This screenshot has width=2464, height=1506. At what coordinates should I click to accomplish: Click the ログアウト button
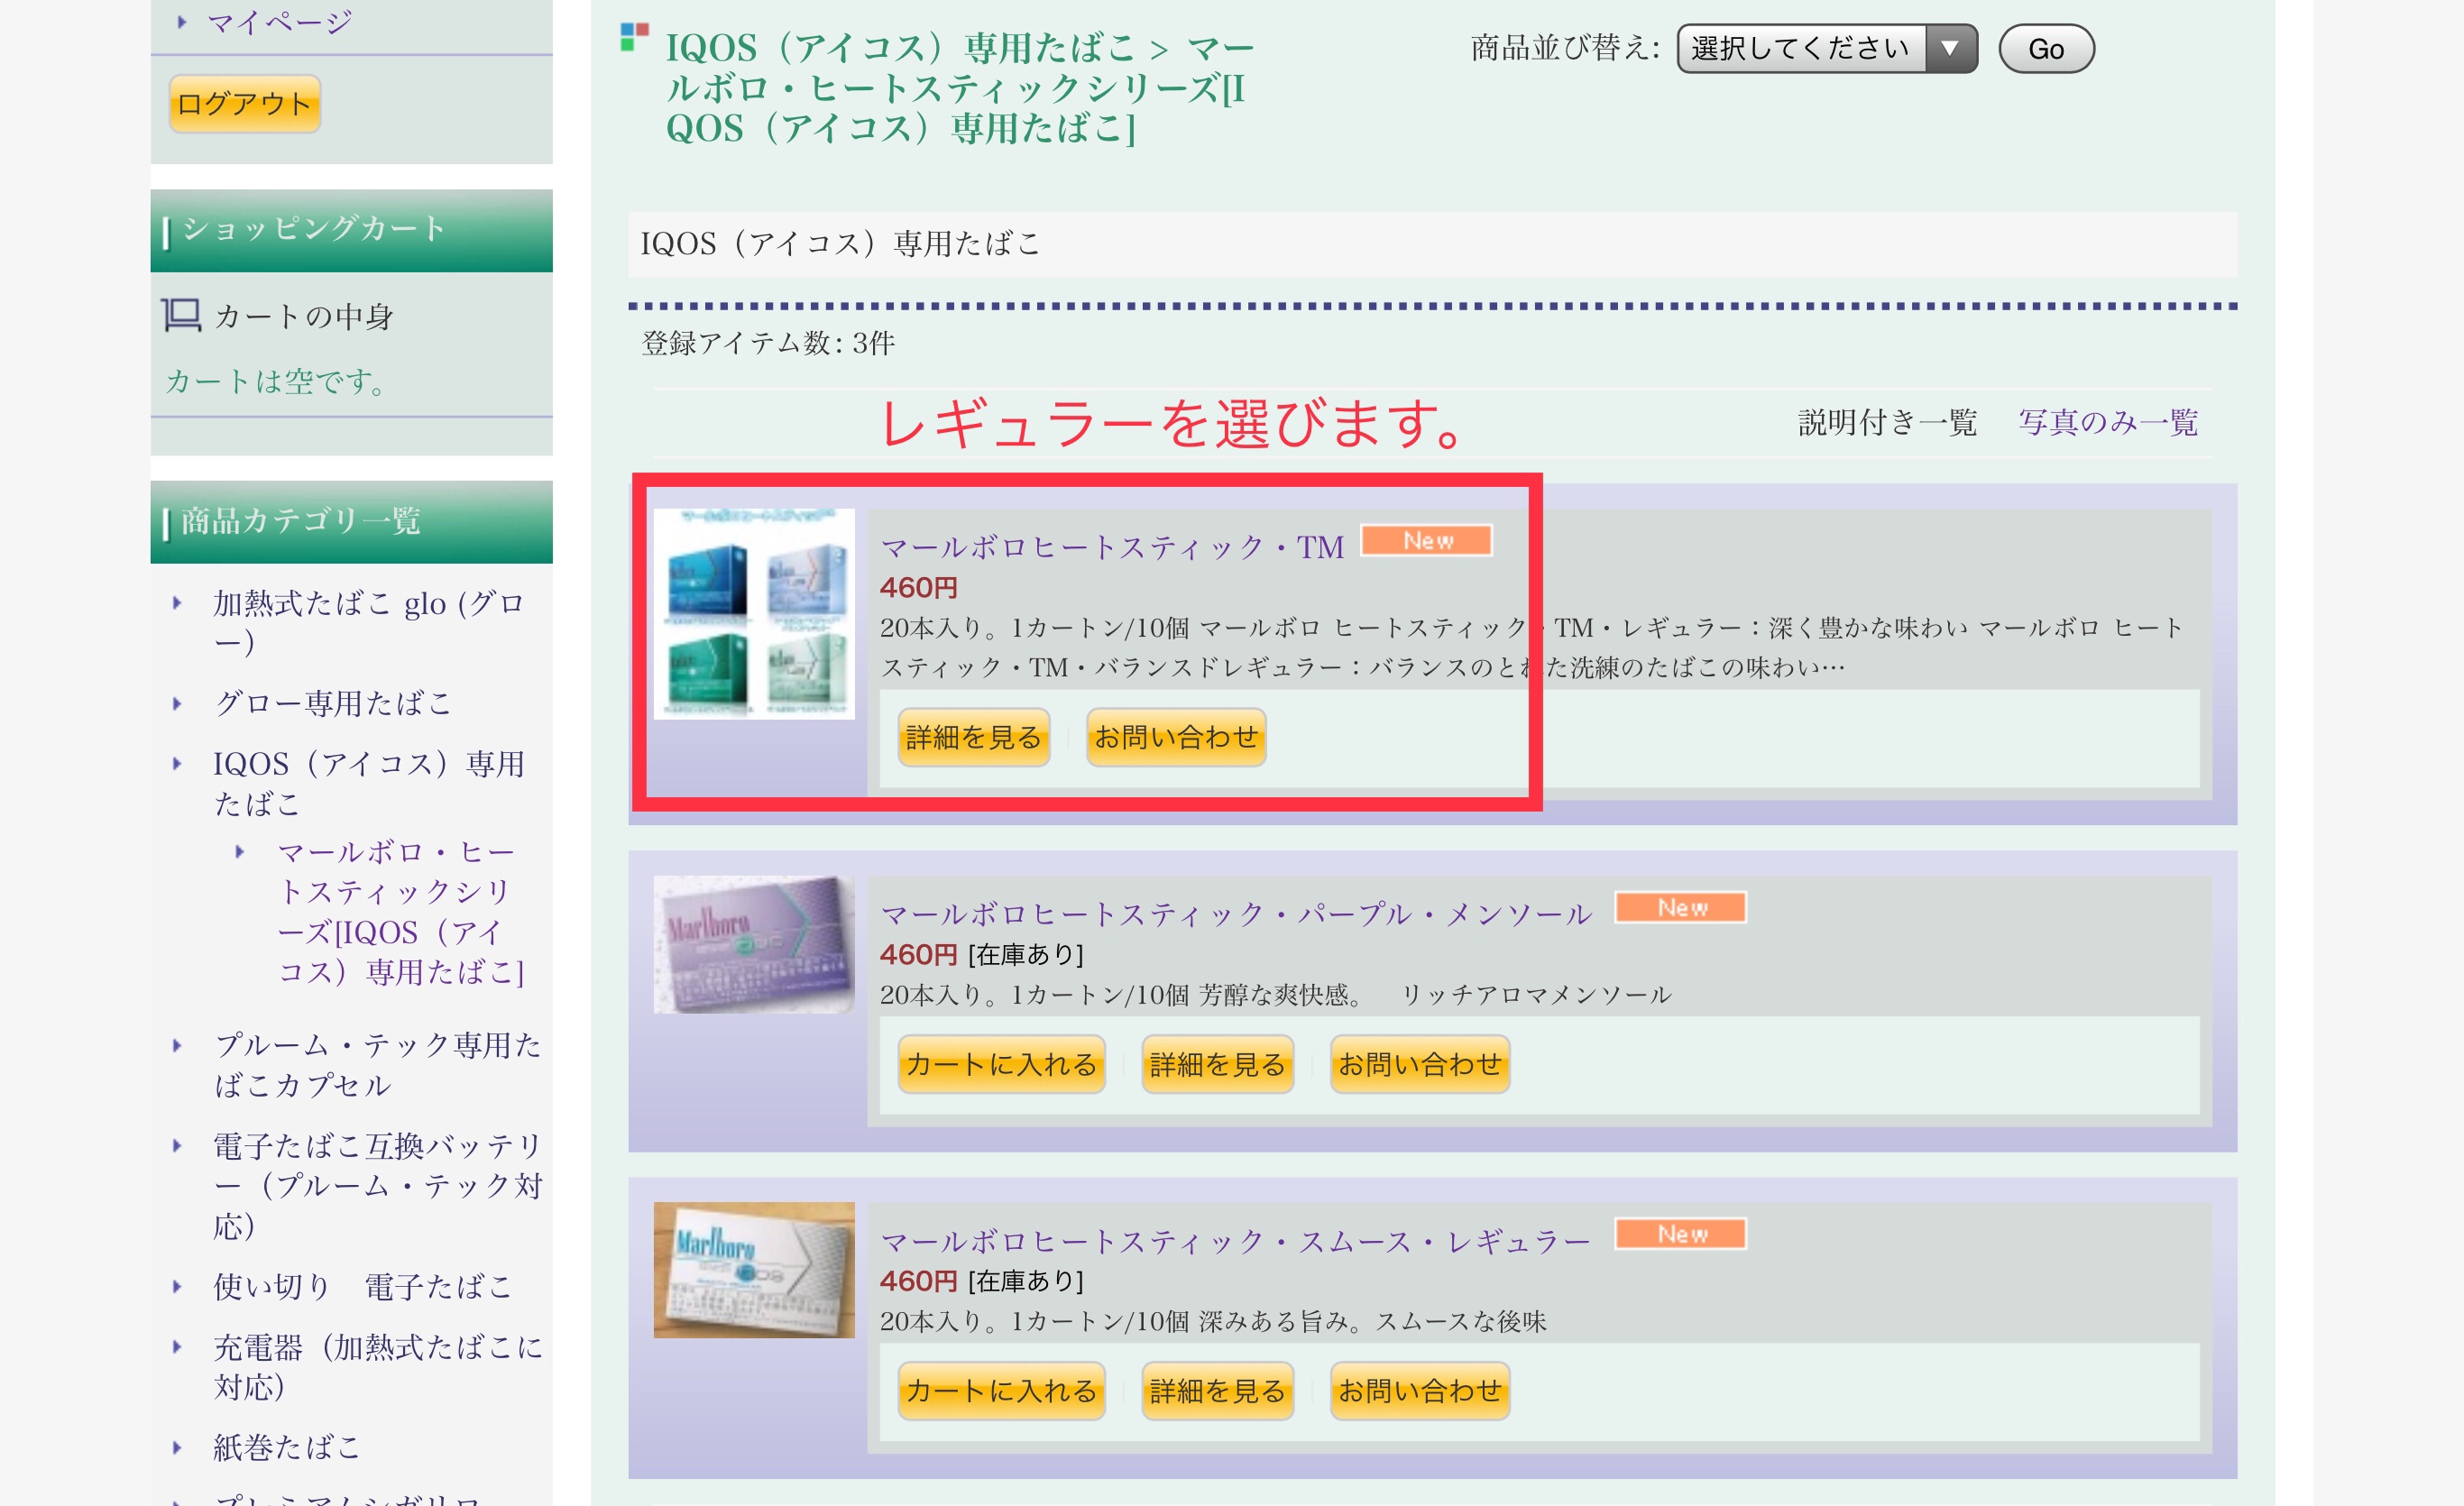click(244, 104)
